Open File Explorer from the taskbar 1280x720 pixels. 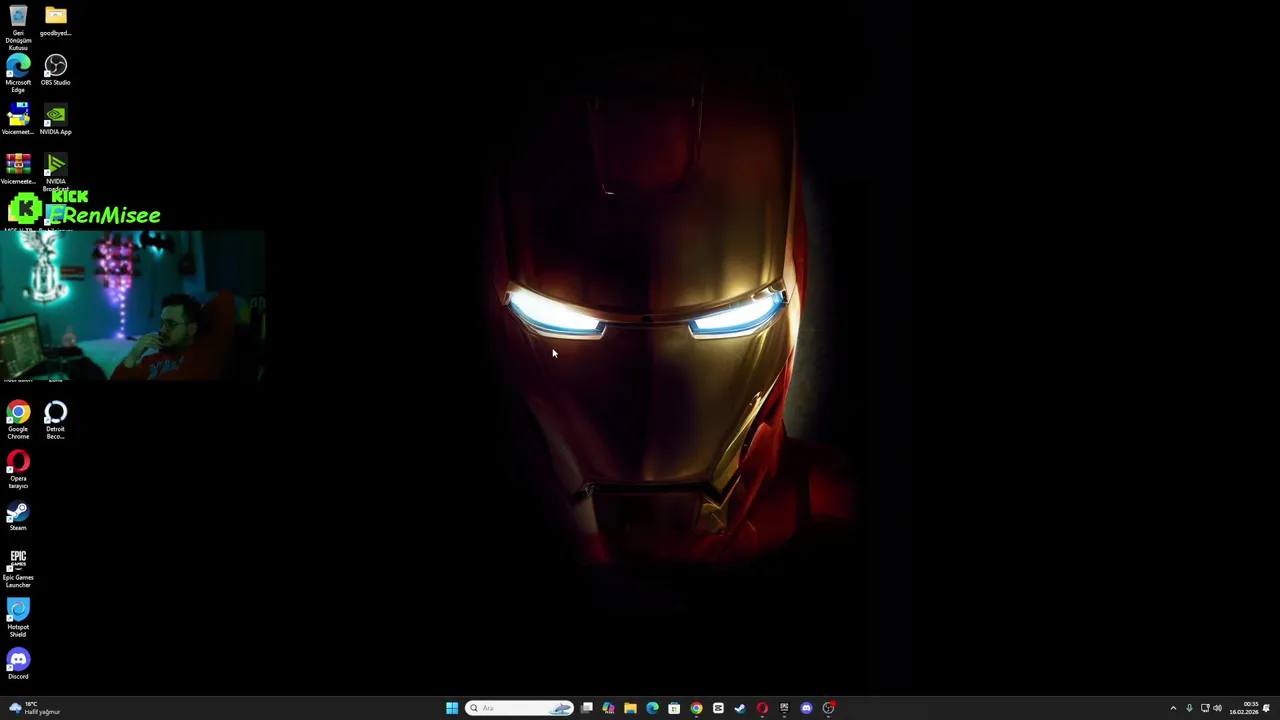[x=630, y=708]
